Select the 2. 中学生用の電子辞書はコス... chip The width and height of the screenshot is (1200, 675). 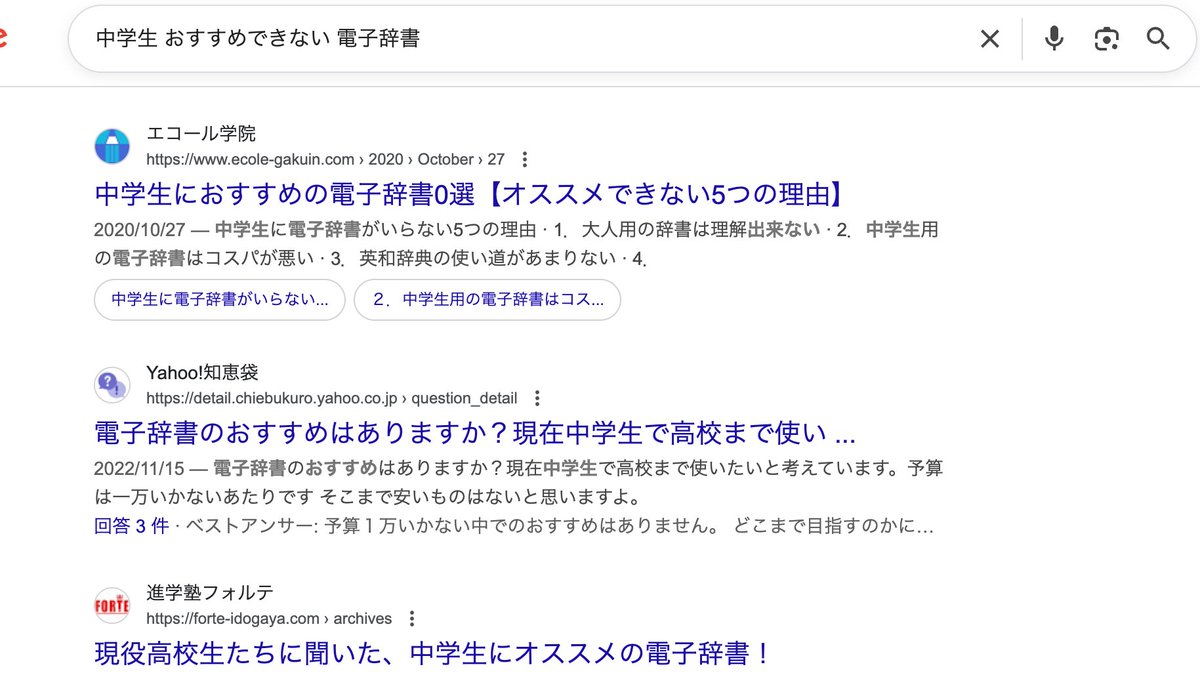pos(487,299)
